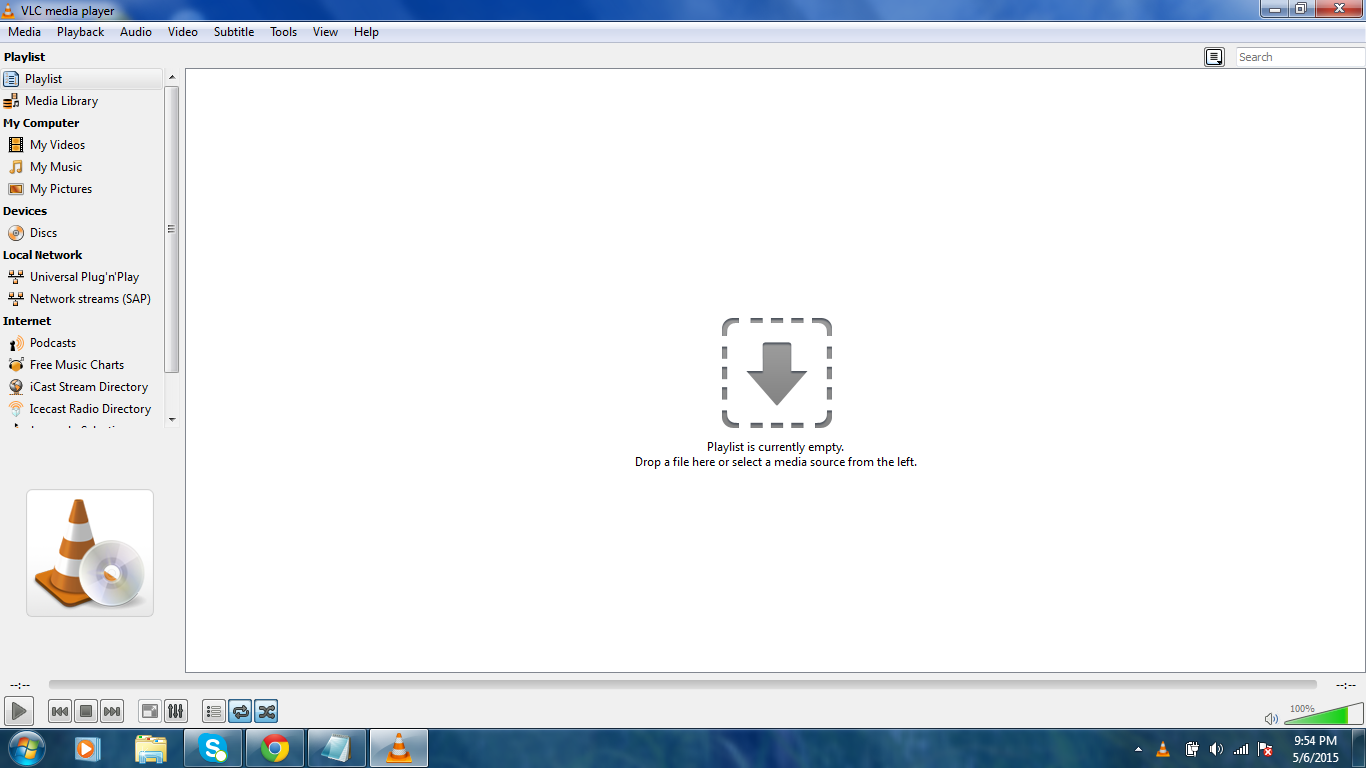The height and width of the screenshot is (768, 1366).
Task: Mute audio via speaker icon near volume
Action: [1271, 718]
